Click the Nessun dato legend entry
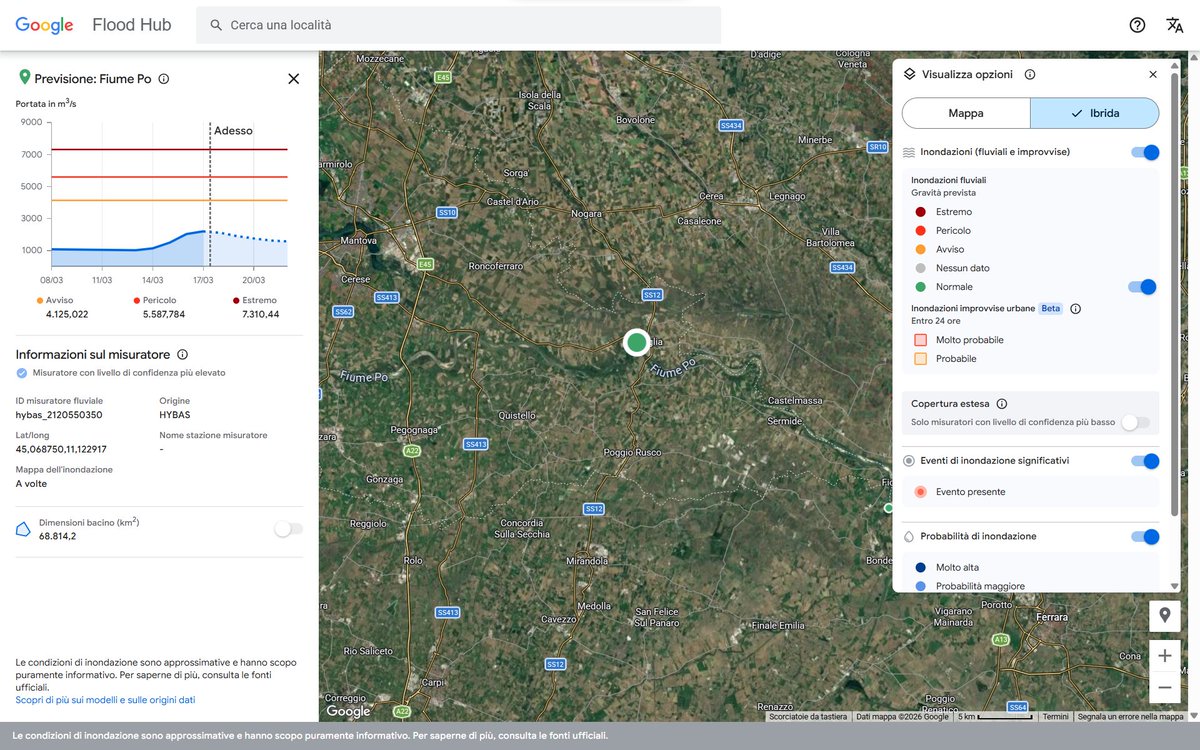This screenshot has height=750, width=1200. pyautogui.click(x=963, y=268)
